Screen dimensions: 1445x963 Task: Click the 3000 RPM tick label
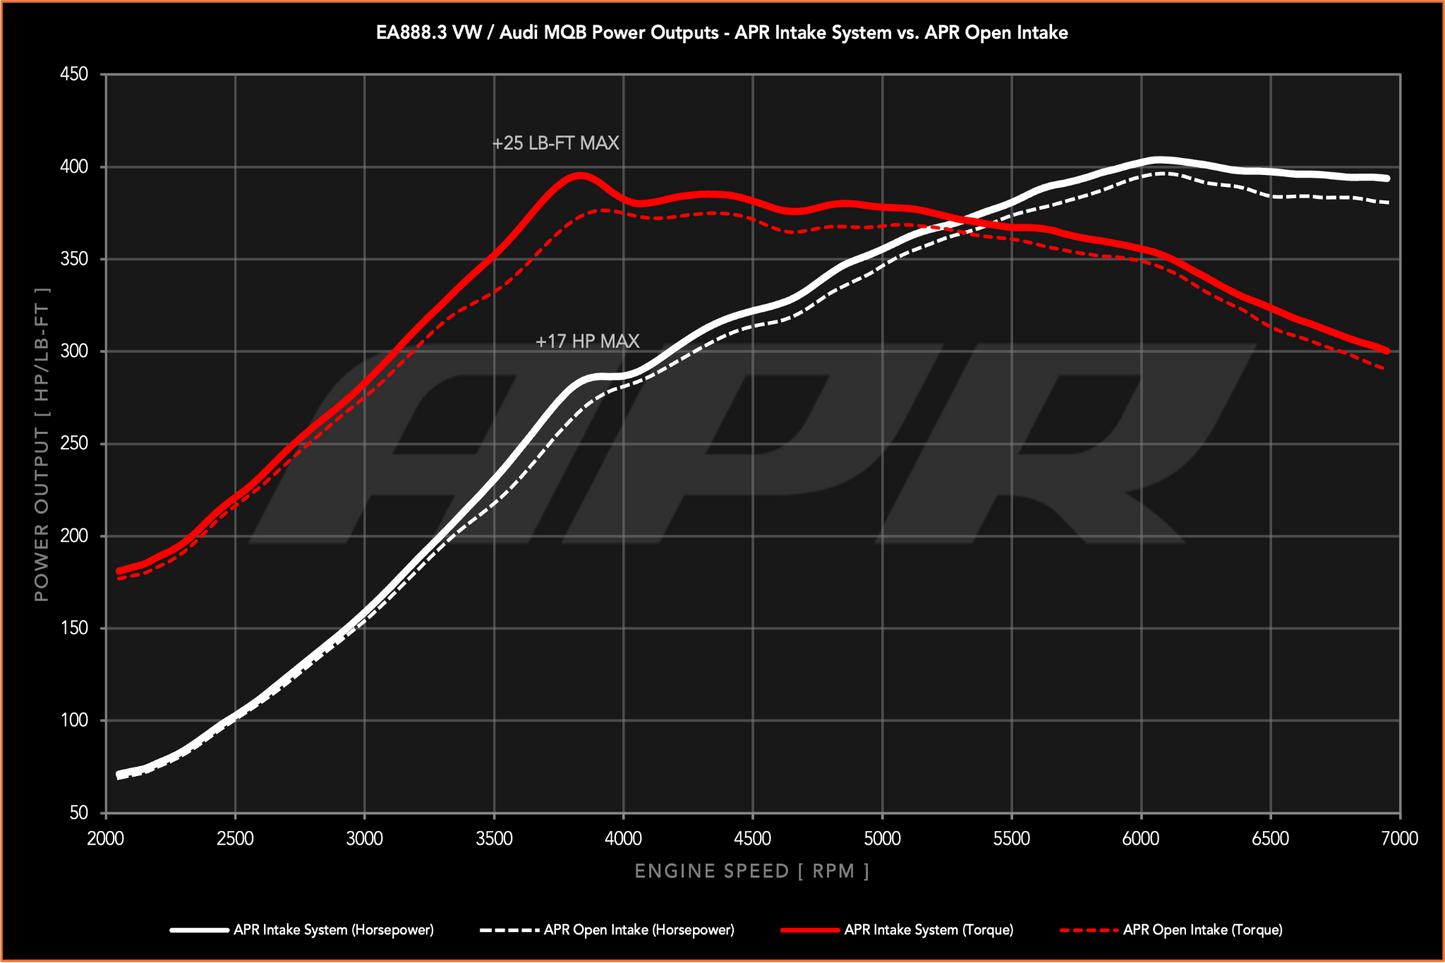click(365, 839)
